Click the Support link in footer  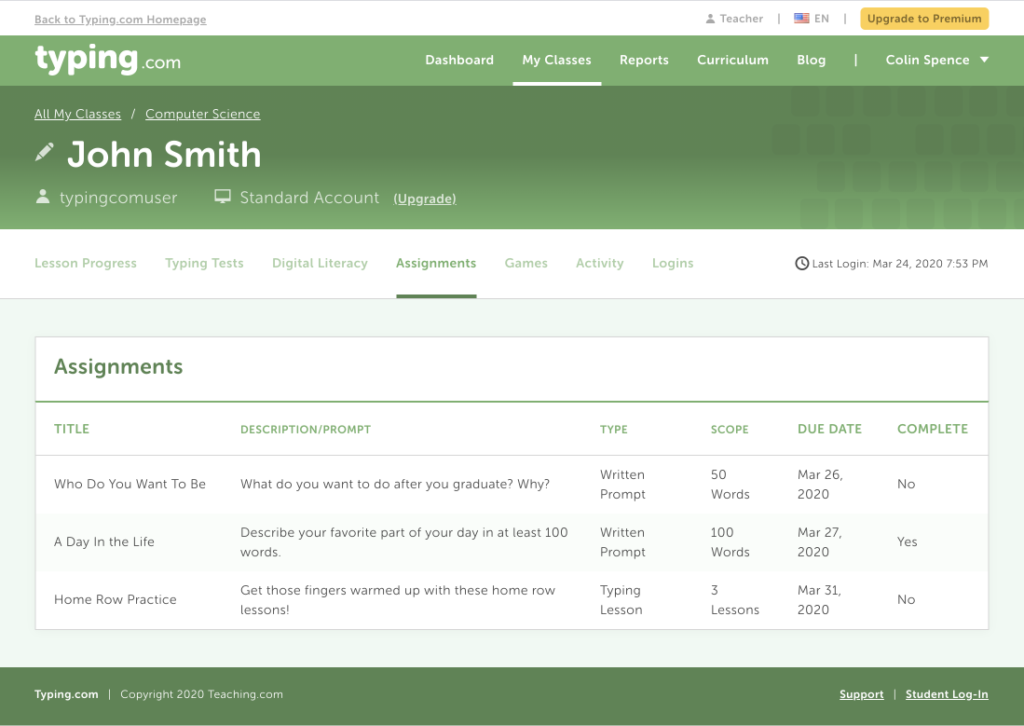861,694
